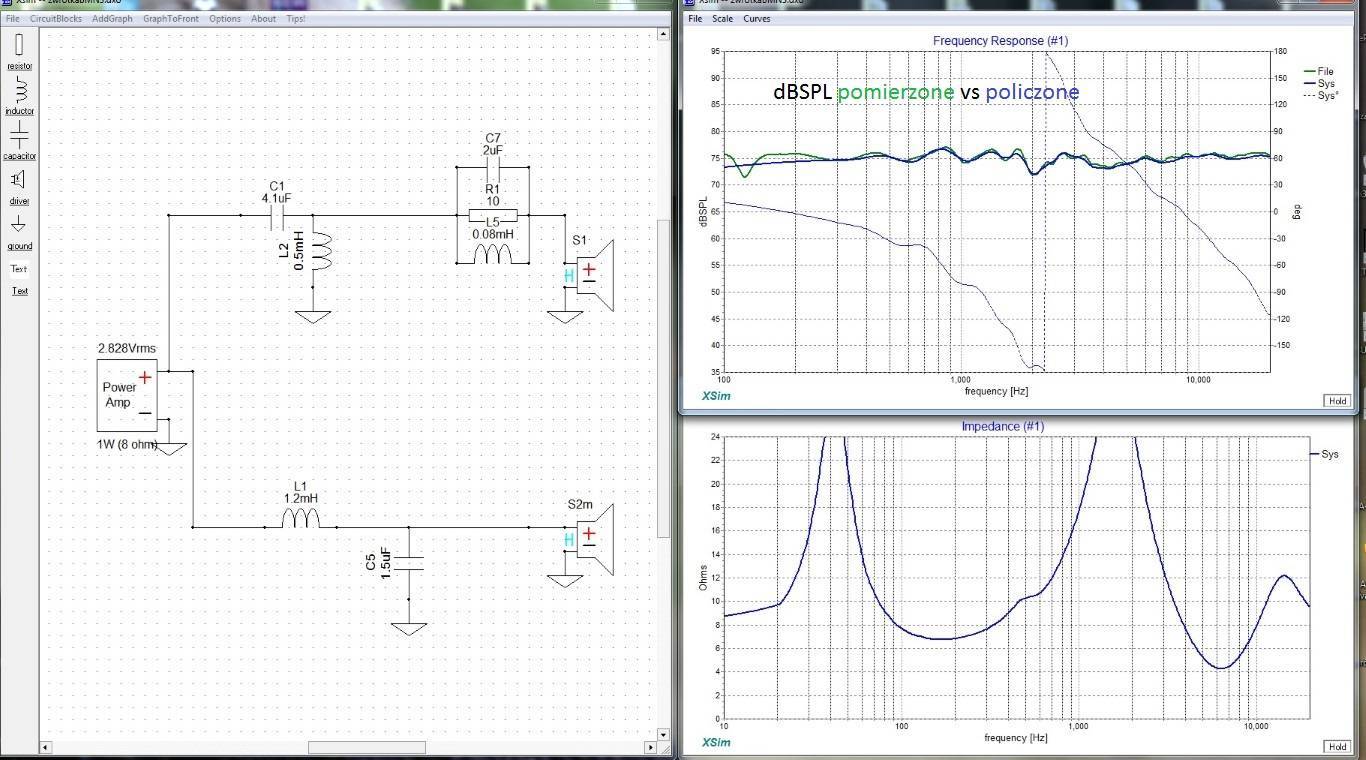Open the About menu
Viewport: 1366px width, 760px height.
click(264, 19)
